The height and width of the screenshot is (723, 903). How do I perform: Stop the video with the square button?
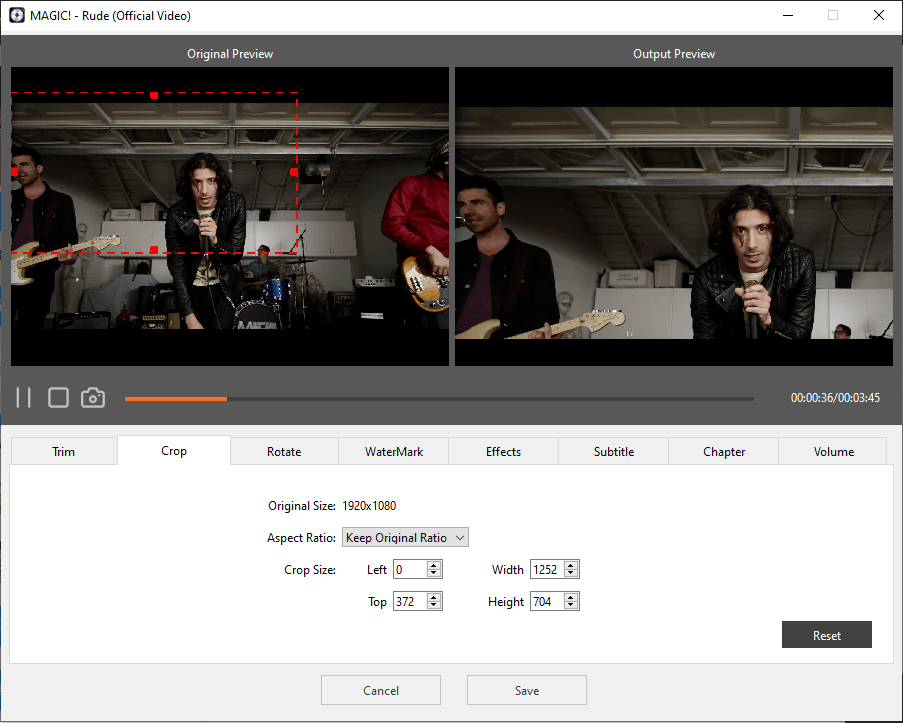[x=58, y=398]
